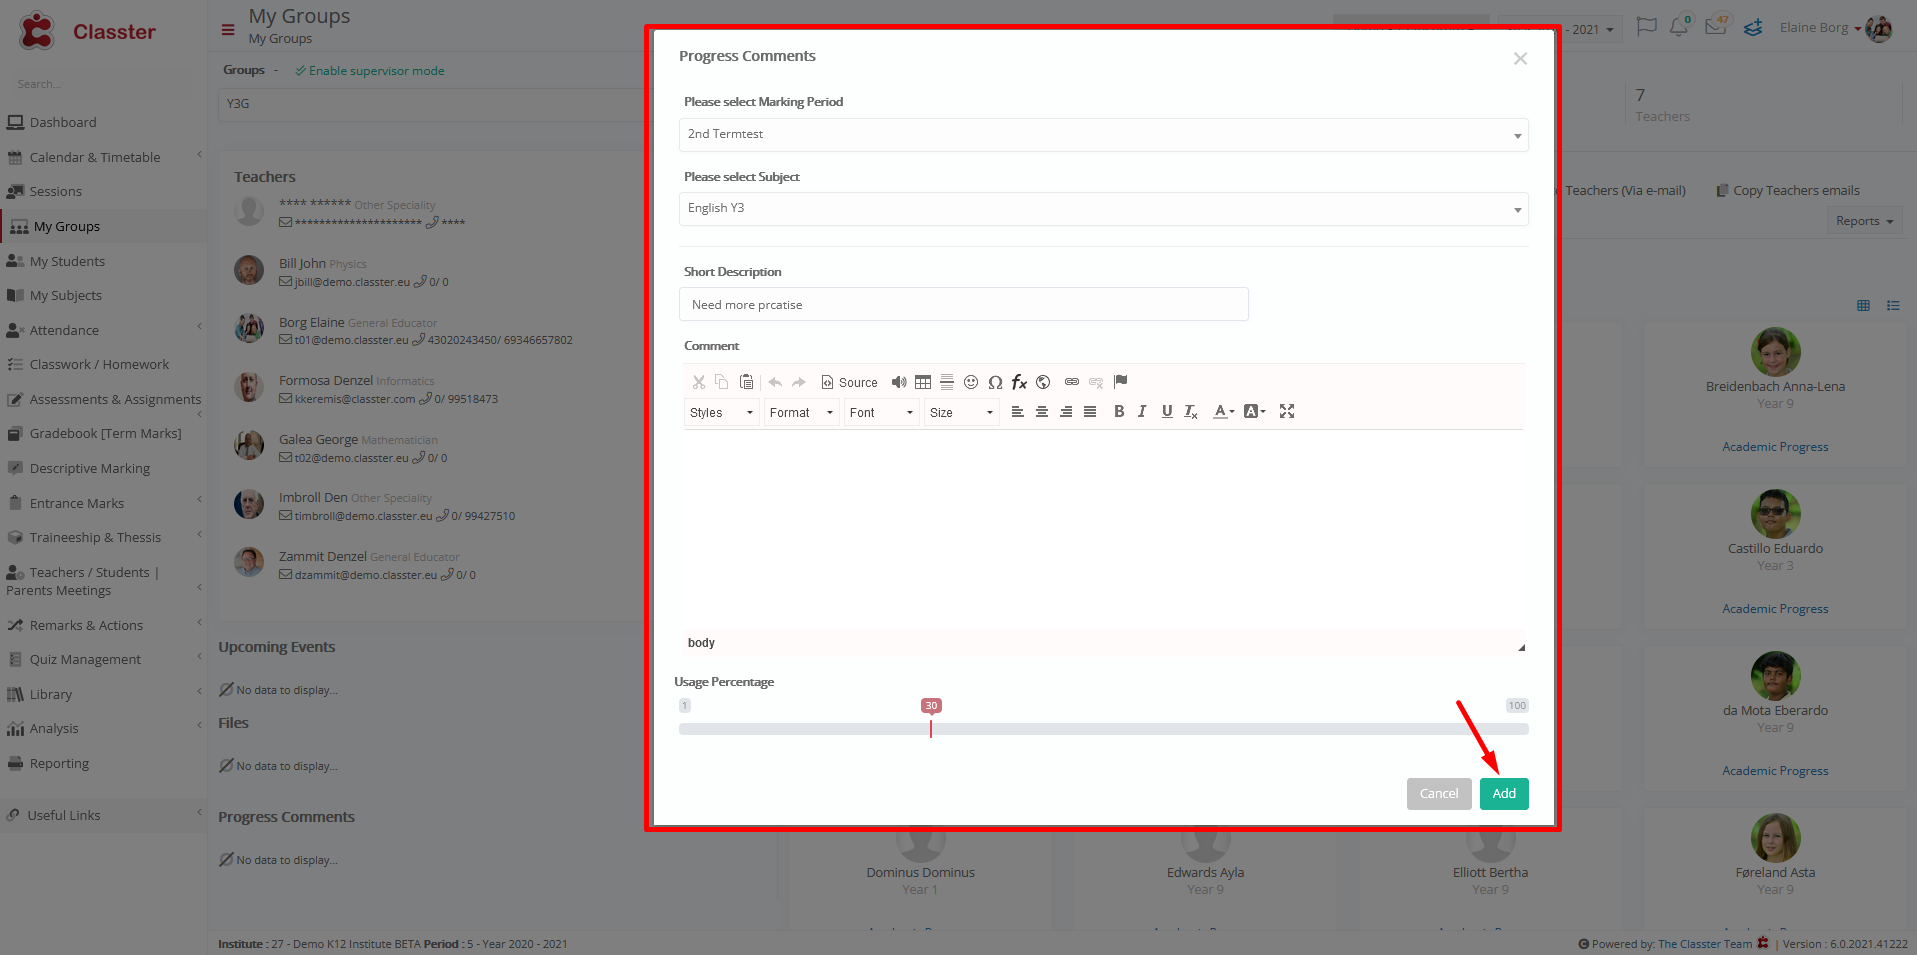1917x955 pixels.
Task: Enable supervisor mode
Action: coord(369,71)
